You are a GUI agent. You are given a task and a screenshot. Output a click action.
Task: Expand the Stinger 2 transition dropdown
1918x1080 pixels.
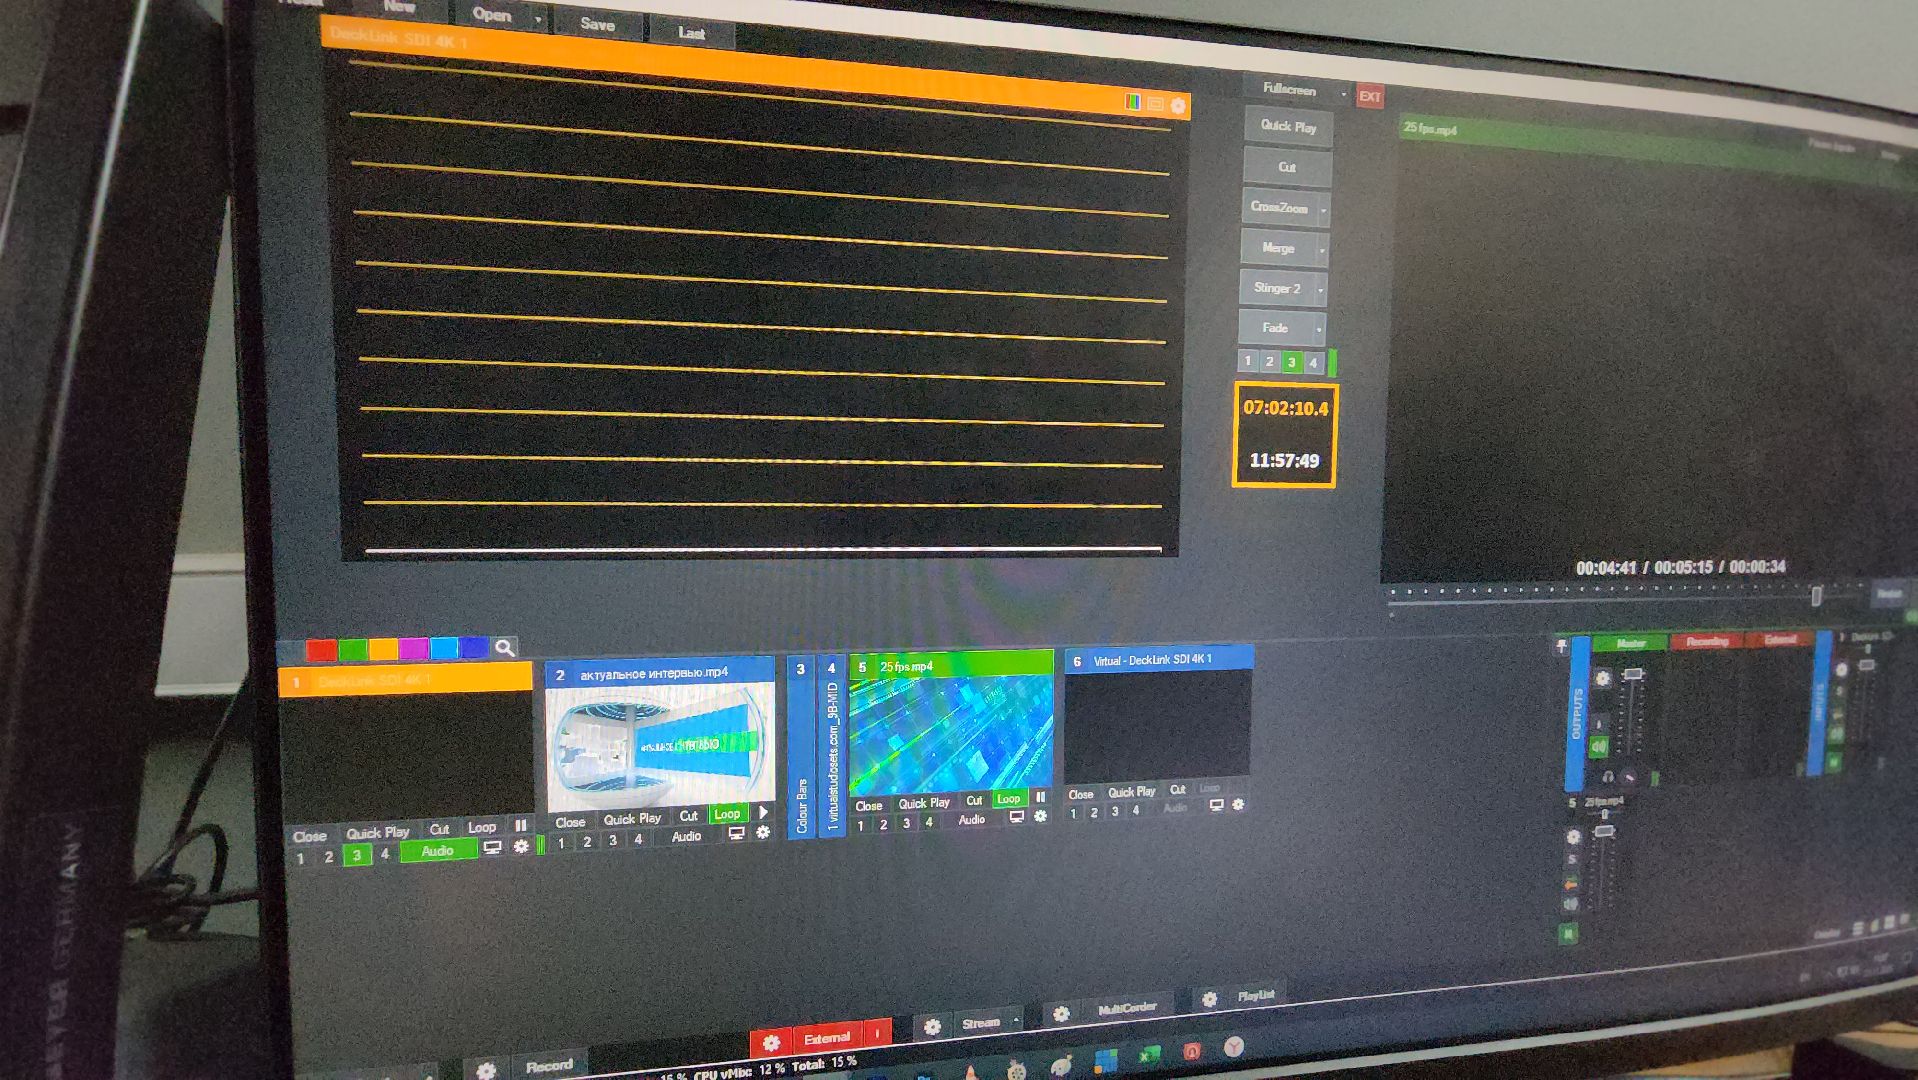click(1320, 290)
